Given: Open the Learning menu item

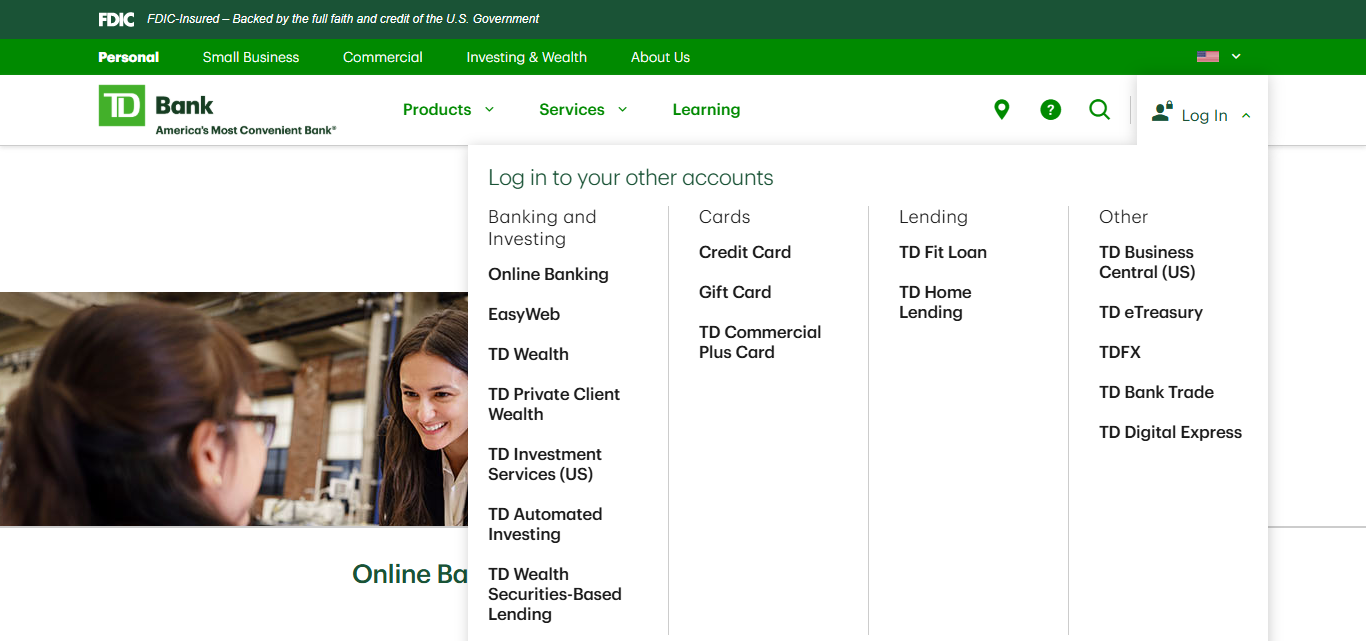Looking at the screenshot, I should [706, 110].
